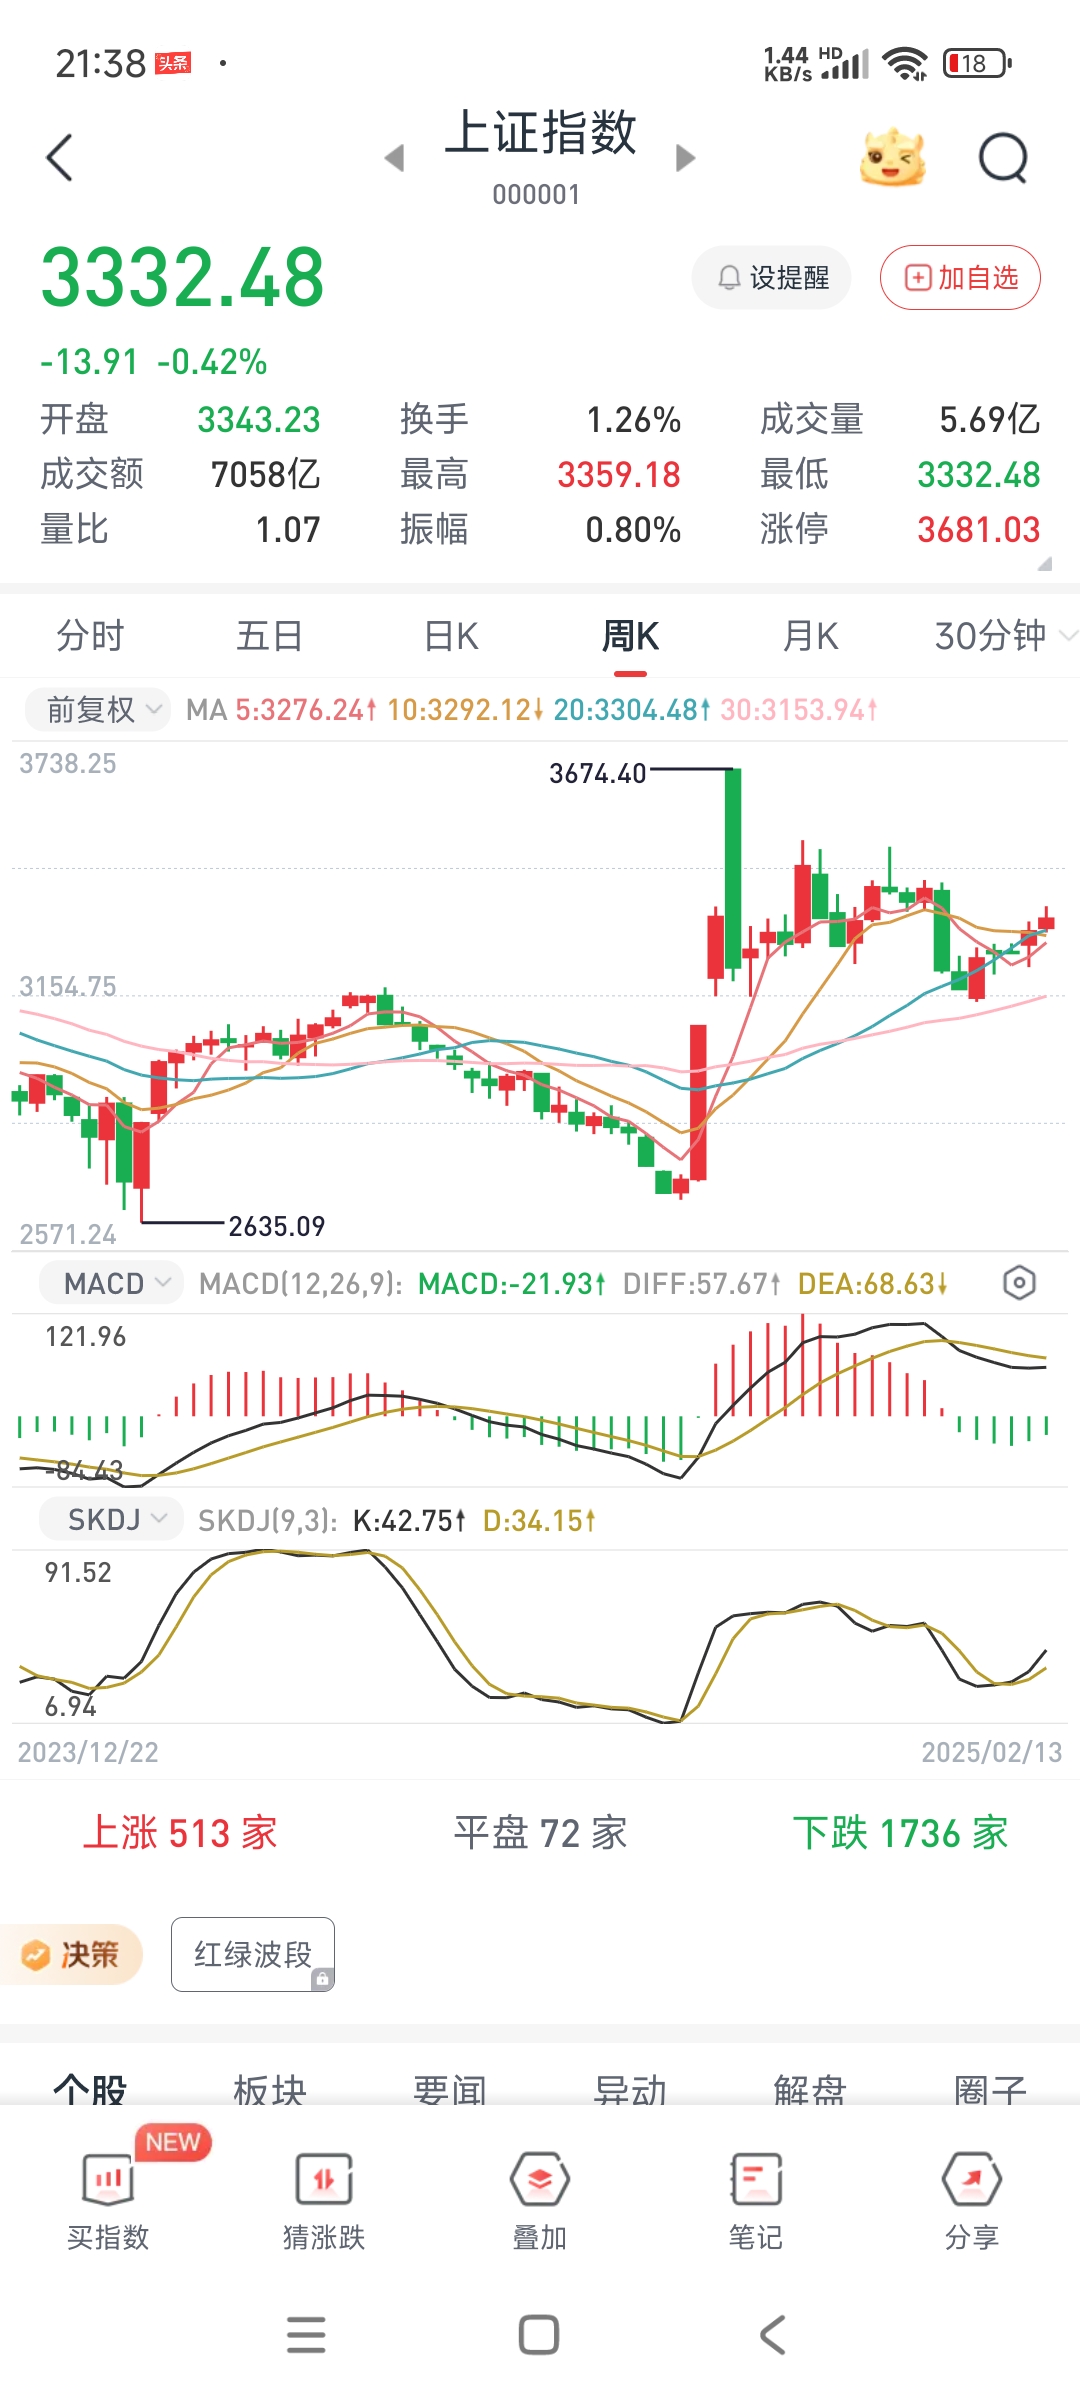Screen dimensions: 1080x2400
Task: Tap the 决策 decision button
Action: pyautogui.click(x=72, y=1954)
